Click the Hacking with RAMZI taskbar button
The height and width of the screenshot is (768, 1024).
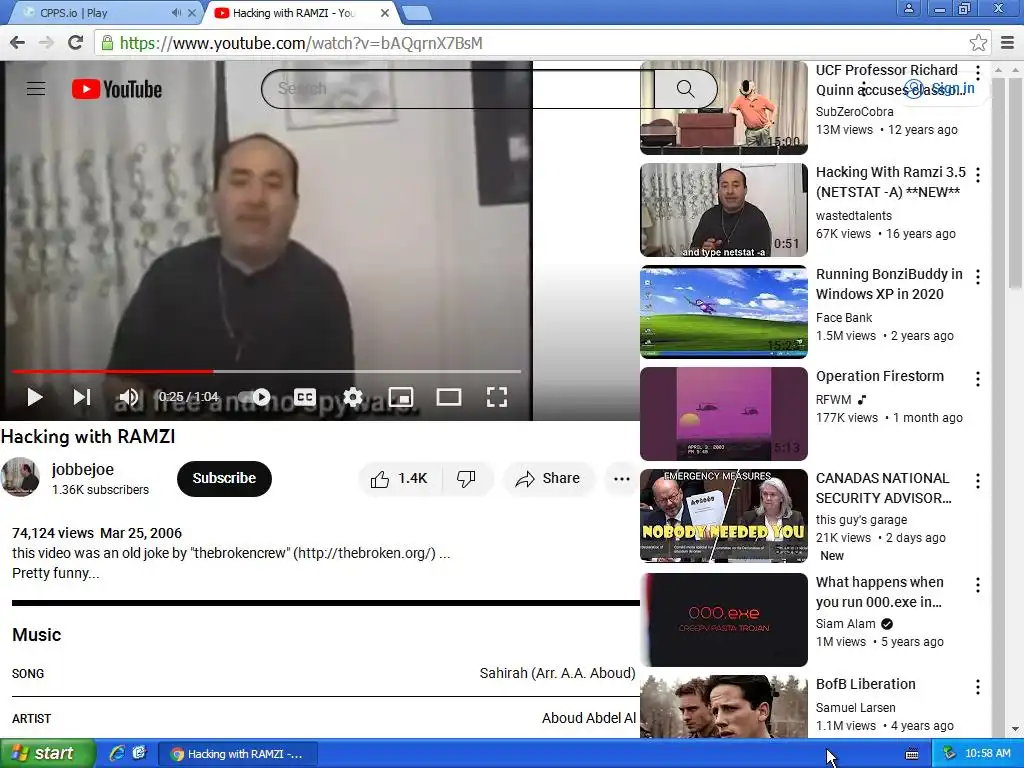coord(238,754)
